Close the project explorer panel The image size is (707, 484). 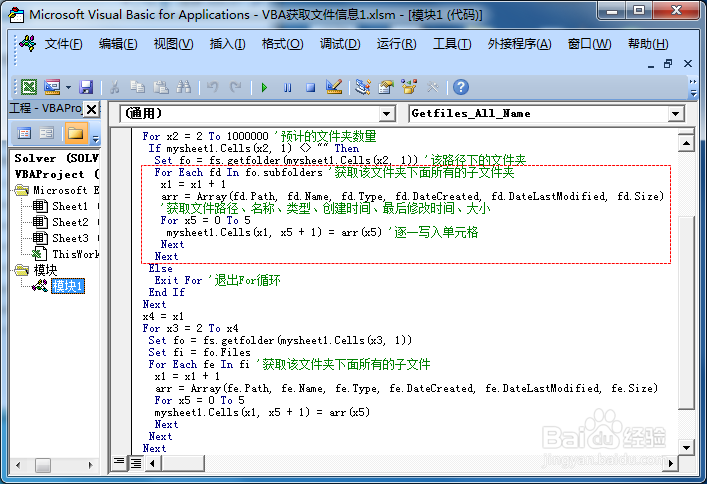pyautogui.click(x=92, y=109)
